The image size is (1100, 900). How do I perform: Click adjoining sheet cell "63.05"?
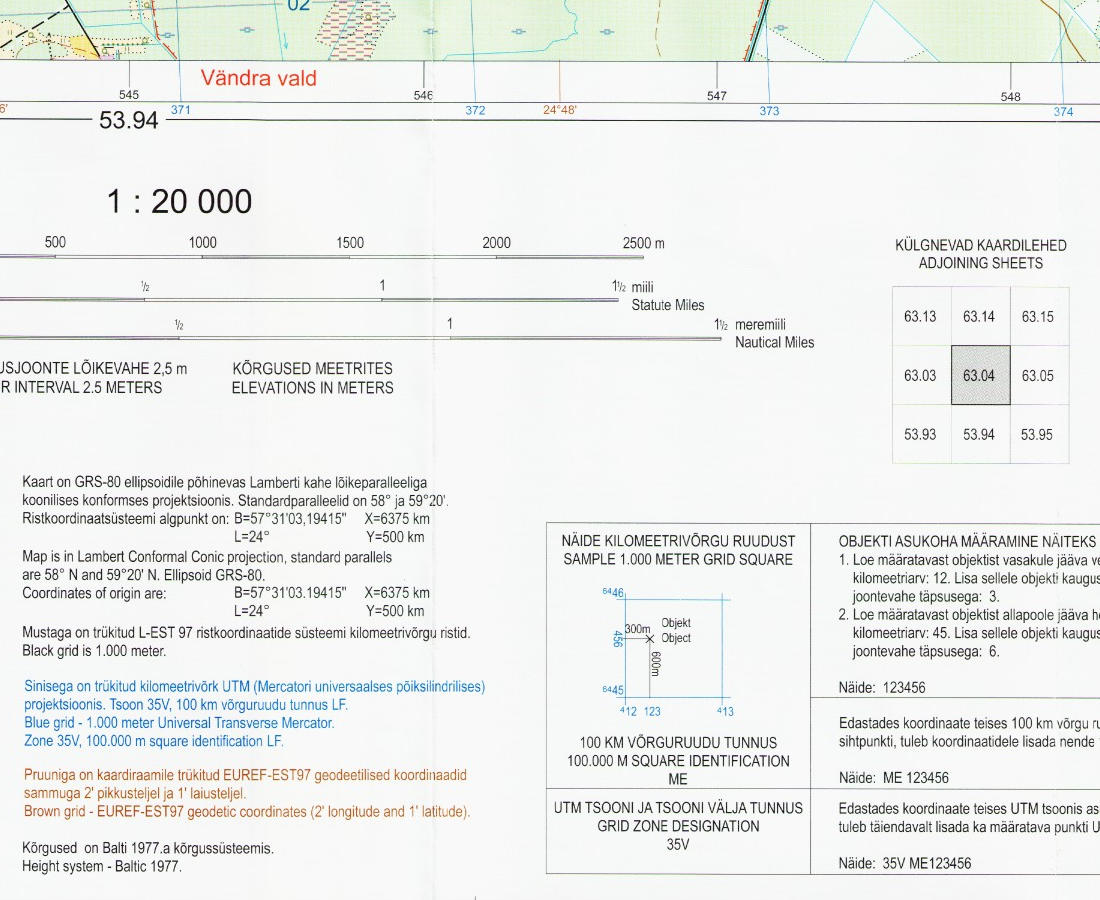pos(1038,375)
